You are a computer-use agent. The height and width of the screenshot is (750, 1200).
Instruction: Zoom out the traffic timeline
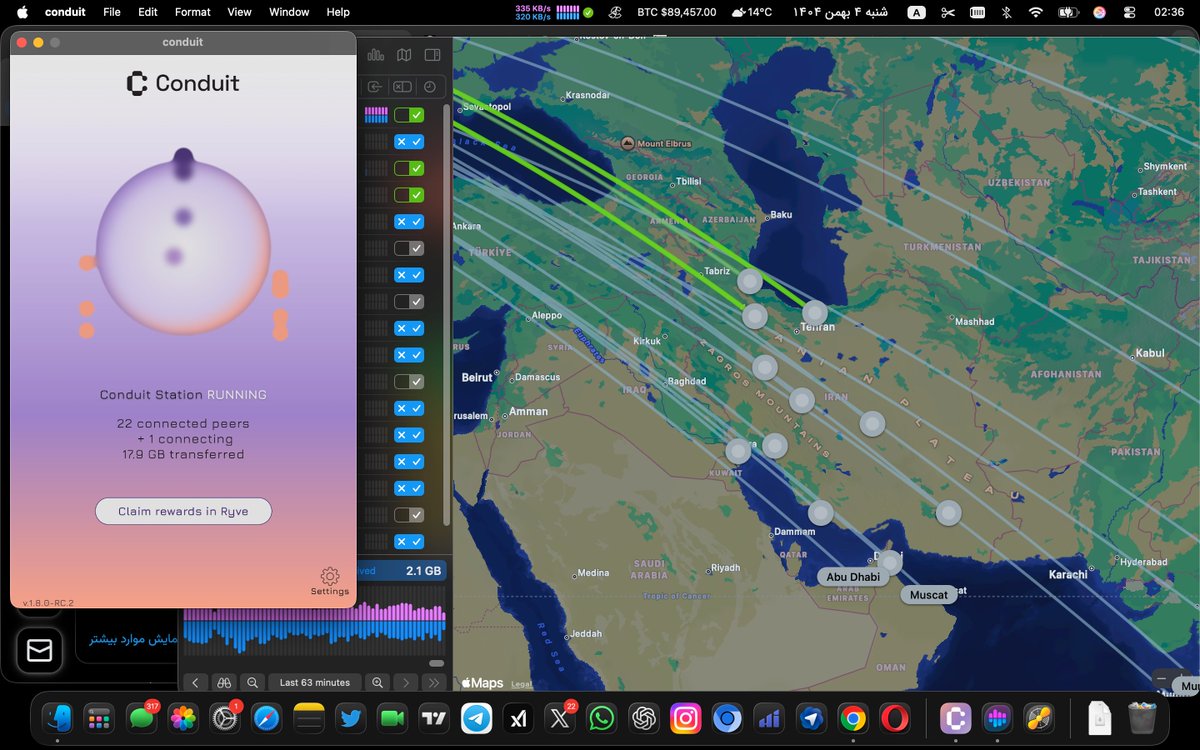253,683
